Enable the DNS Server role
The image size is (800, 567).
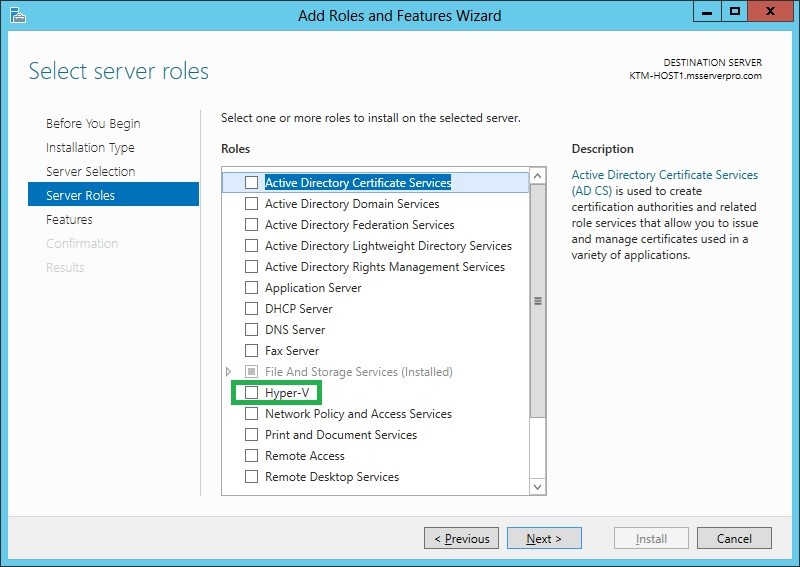coord(252,330)
